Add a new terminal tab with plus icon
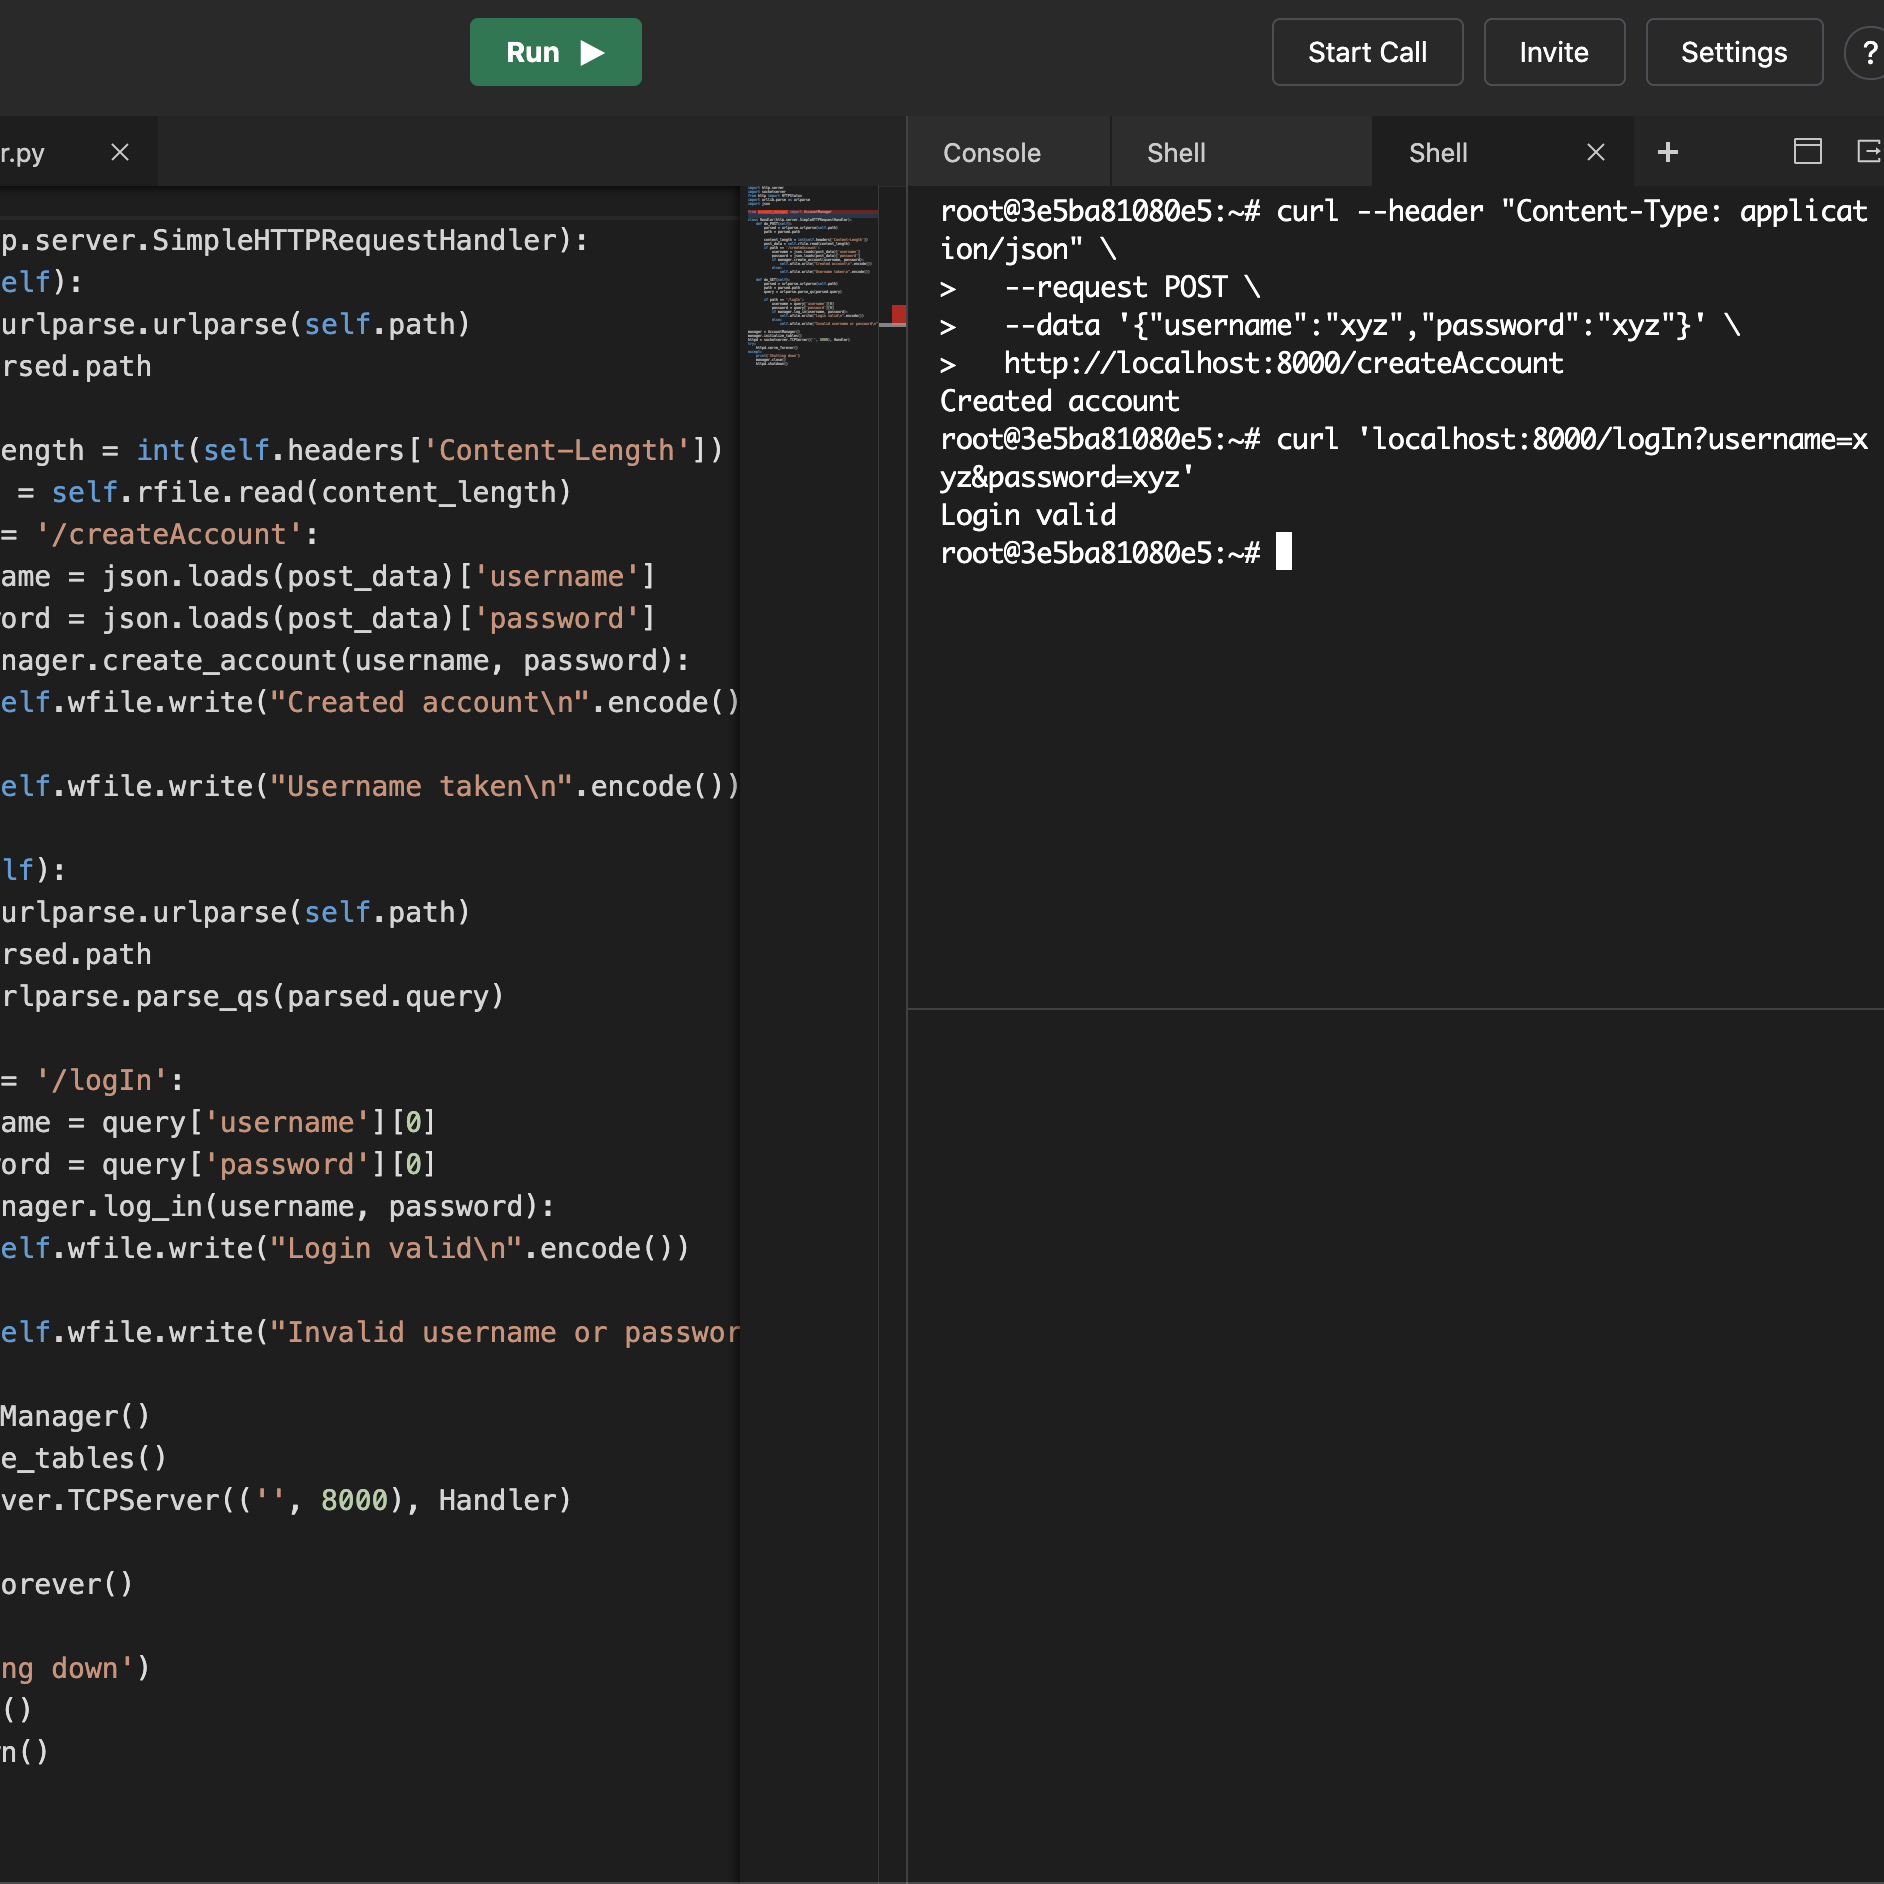 [1667, 152]
